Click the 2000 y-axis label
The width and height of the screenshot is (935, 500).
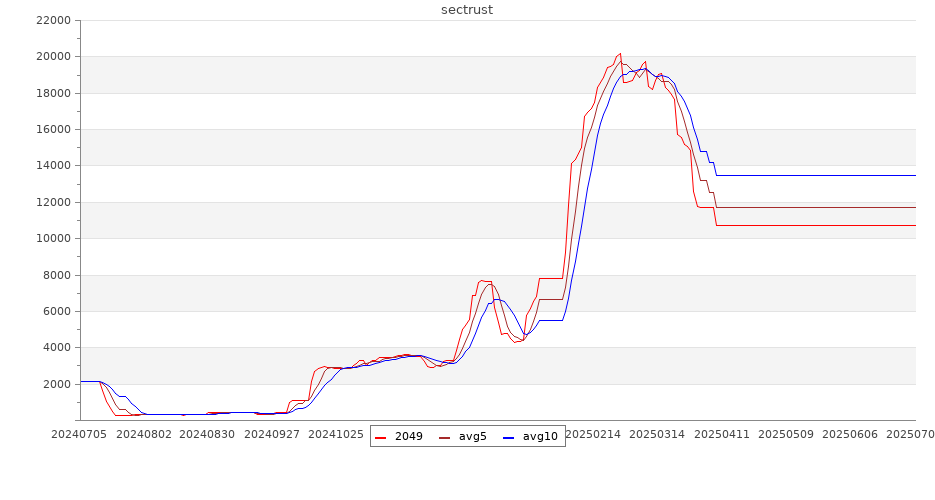click(55, 384)
